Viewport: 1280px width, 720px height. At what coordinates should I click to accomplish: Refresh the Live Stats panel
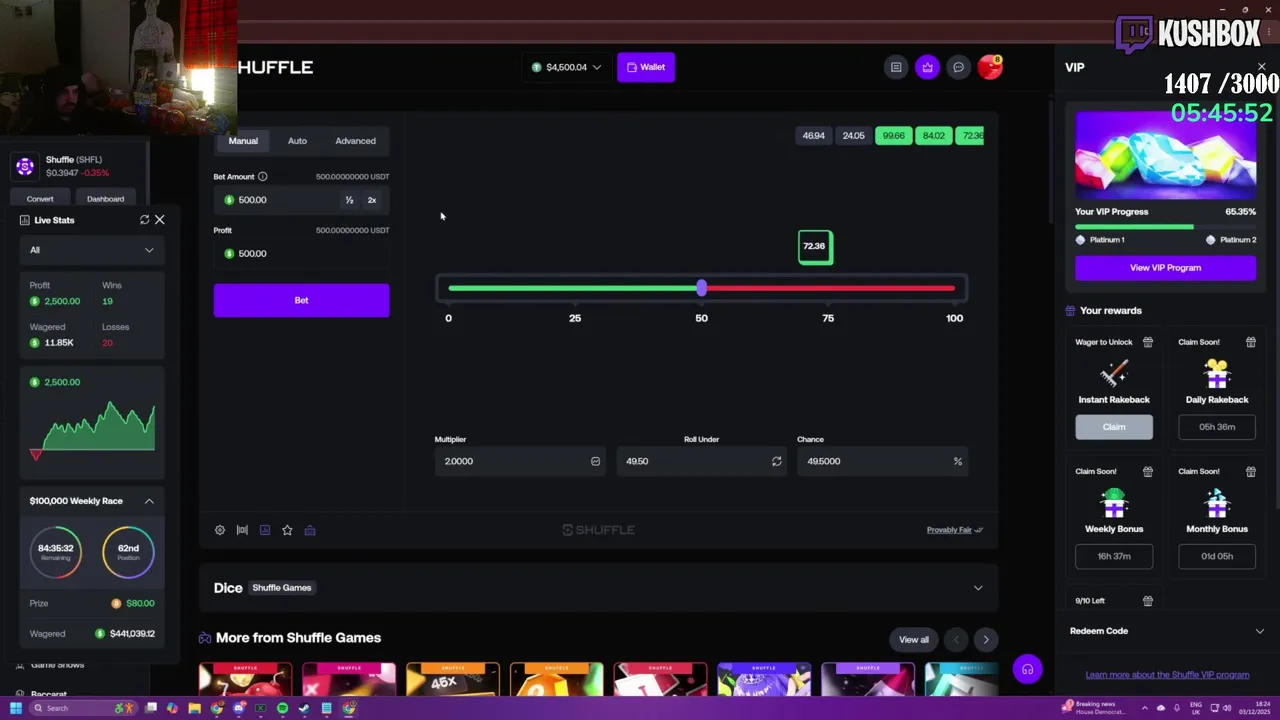click(x=144, y=220)
